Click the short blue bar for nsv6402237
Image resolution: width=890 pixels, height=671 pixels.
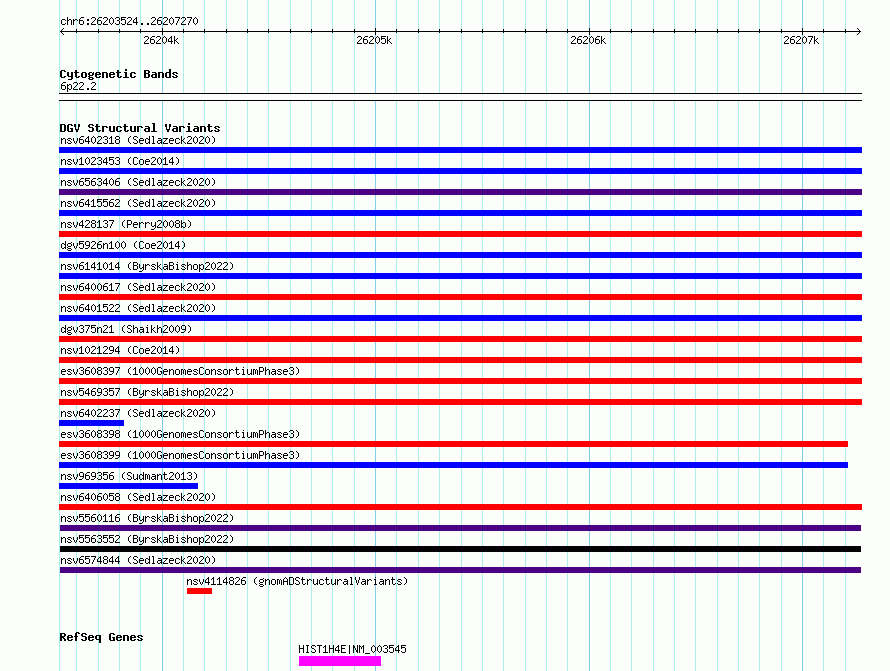coord(91,423)
